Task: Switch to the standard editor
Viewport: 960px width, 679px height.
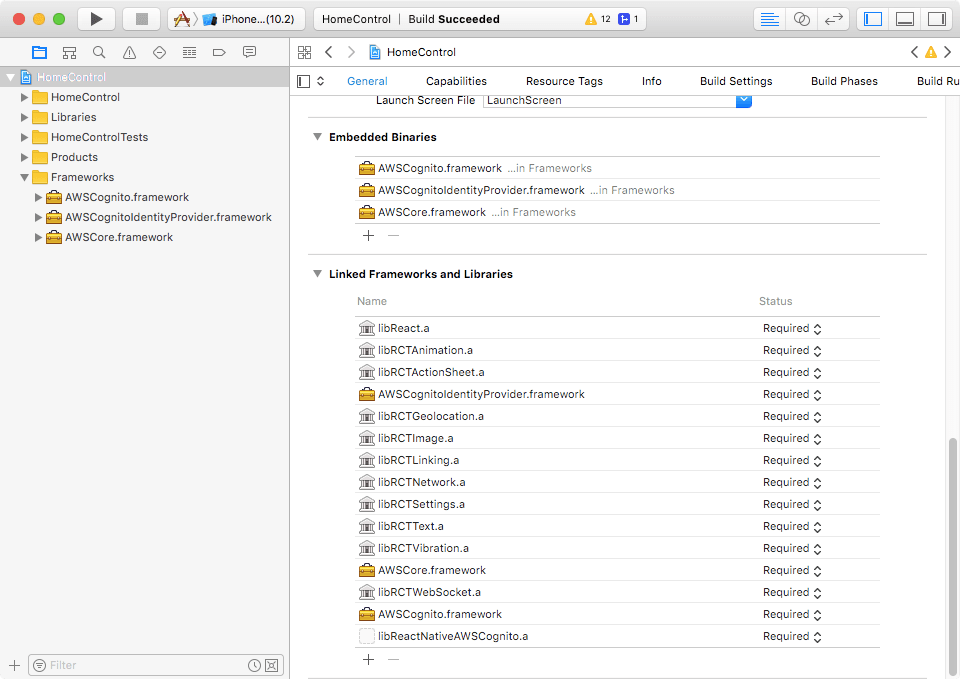Action: tap(770, 19)
